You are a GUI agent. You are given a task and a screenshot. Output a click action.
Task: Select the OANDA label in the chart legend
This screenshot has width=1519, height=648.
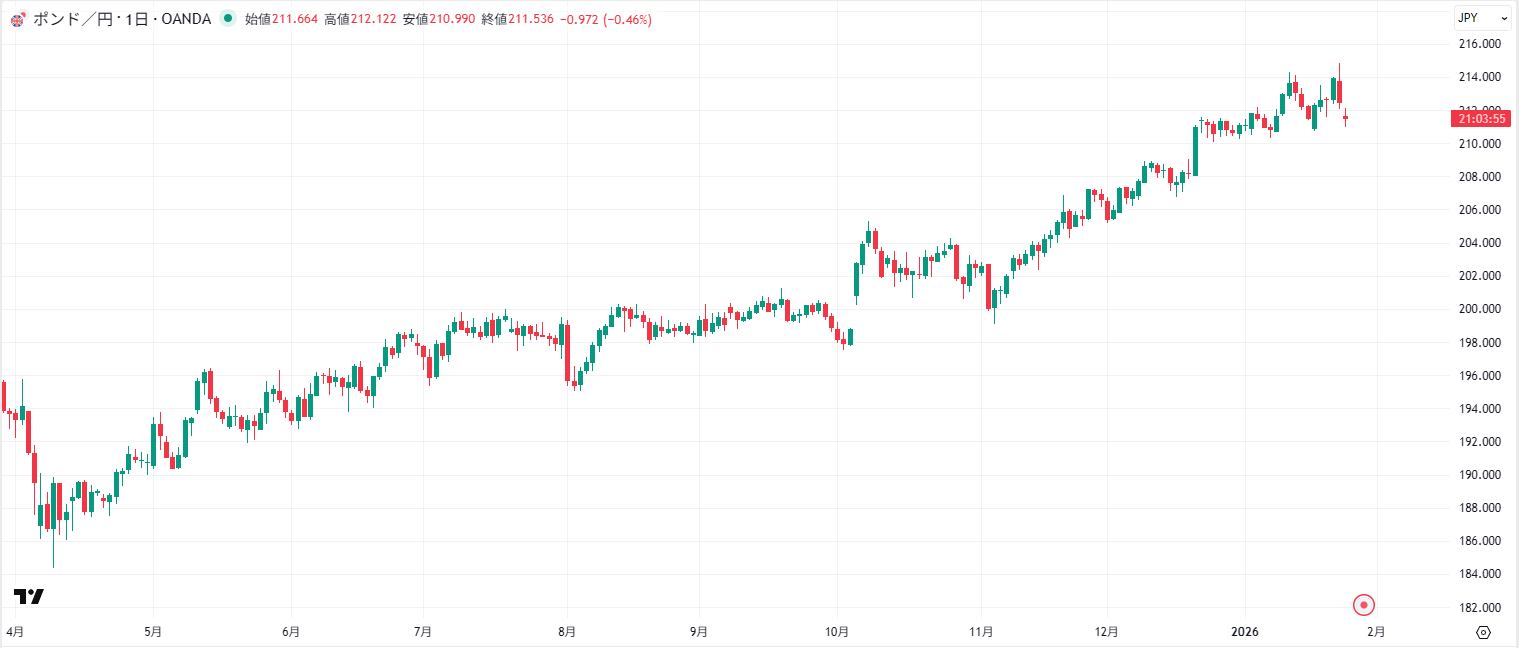187,18
